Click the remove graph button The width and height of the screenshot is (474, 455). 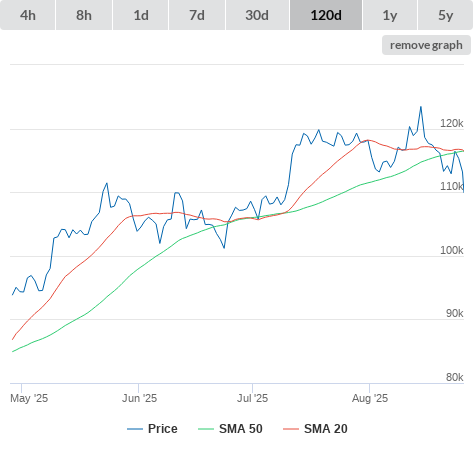point(426,45)
